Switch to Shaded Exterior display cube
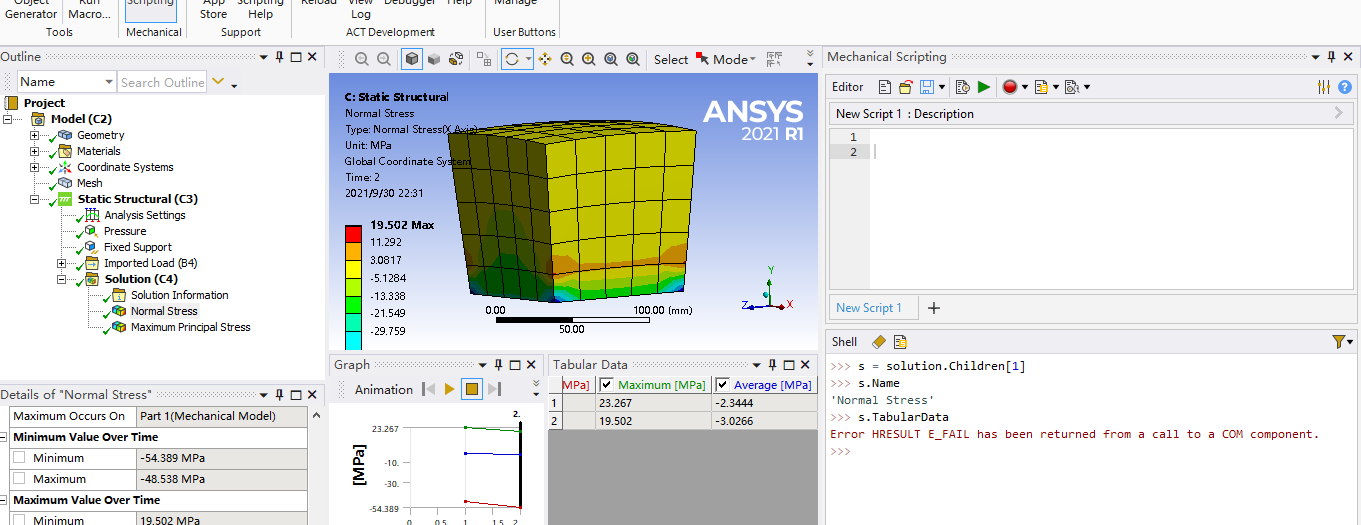1361x525 pixels. coord(434,60)
